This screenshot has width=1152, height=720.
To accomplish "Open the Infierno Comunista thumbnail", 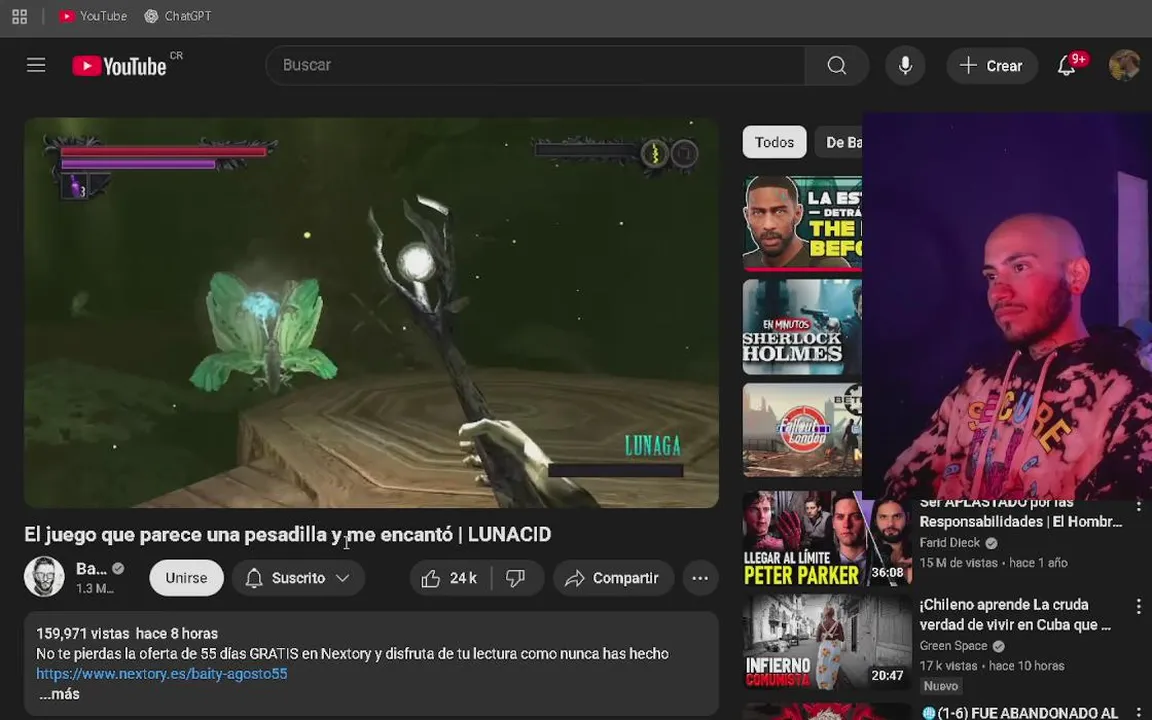I will point(827,641).
